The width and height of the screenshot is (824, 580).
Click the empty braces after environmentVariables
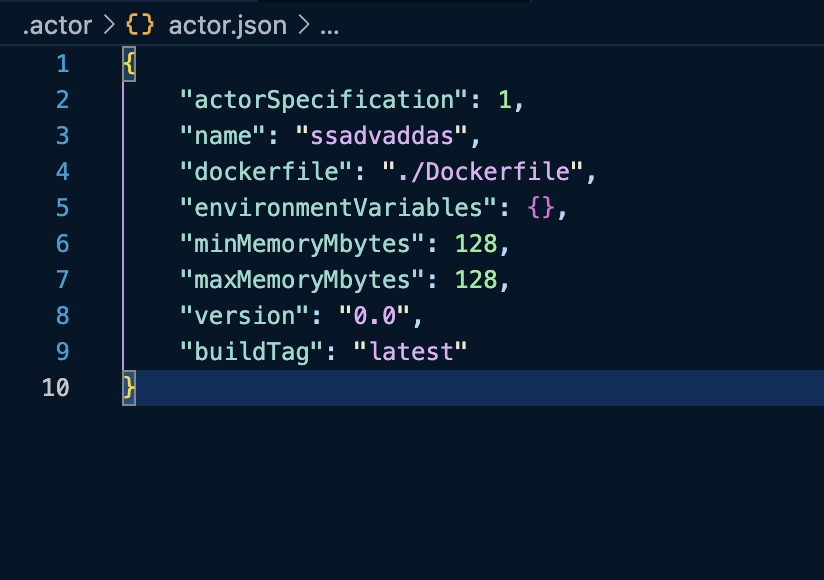click(541, 208)
